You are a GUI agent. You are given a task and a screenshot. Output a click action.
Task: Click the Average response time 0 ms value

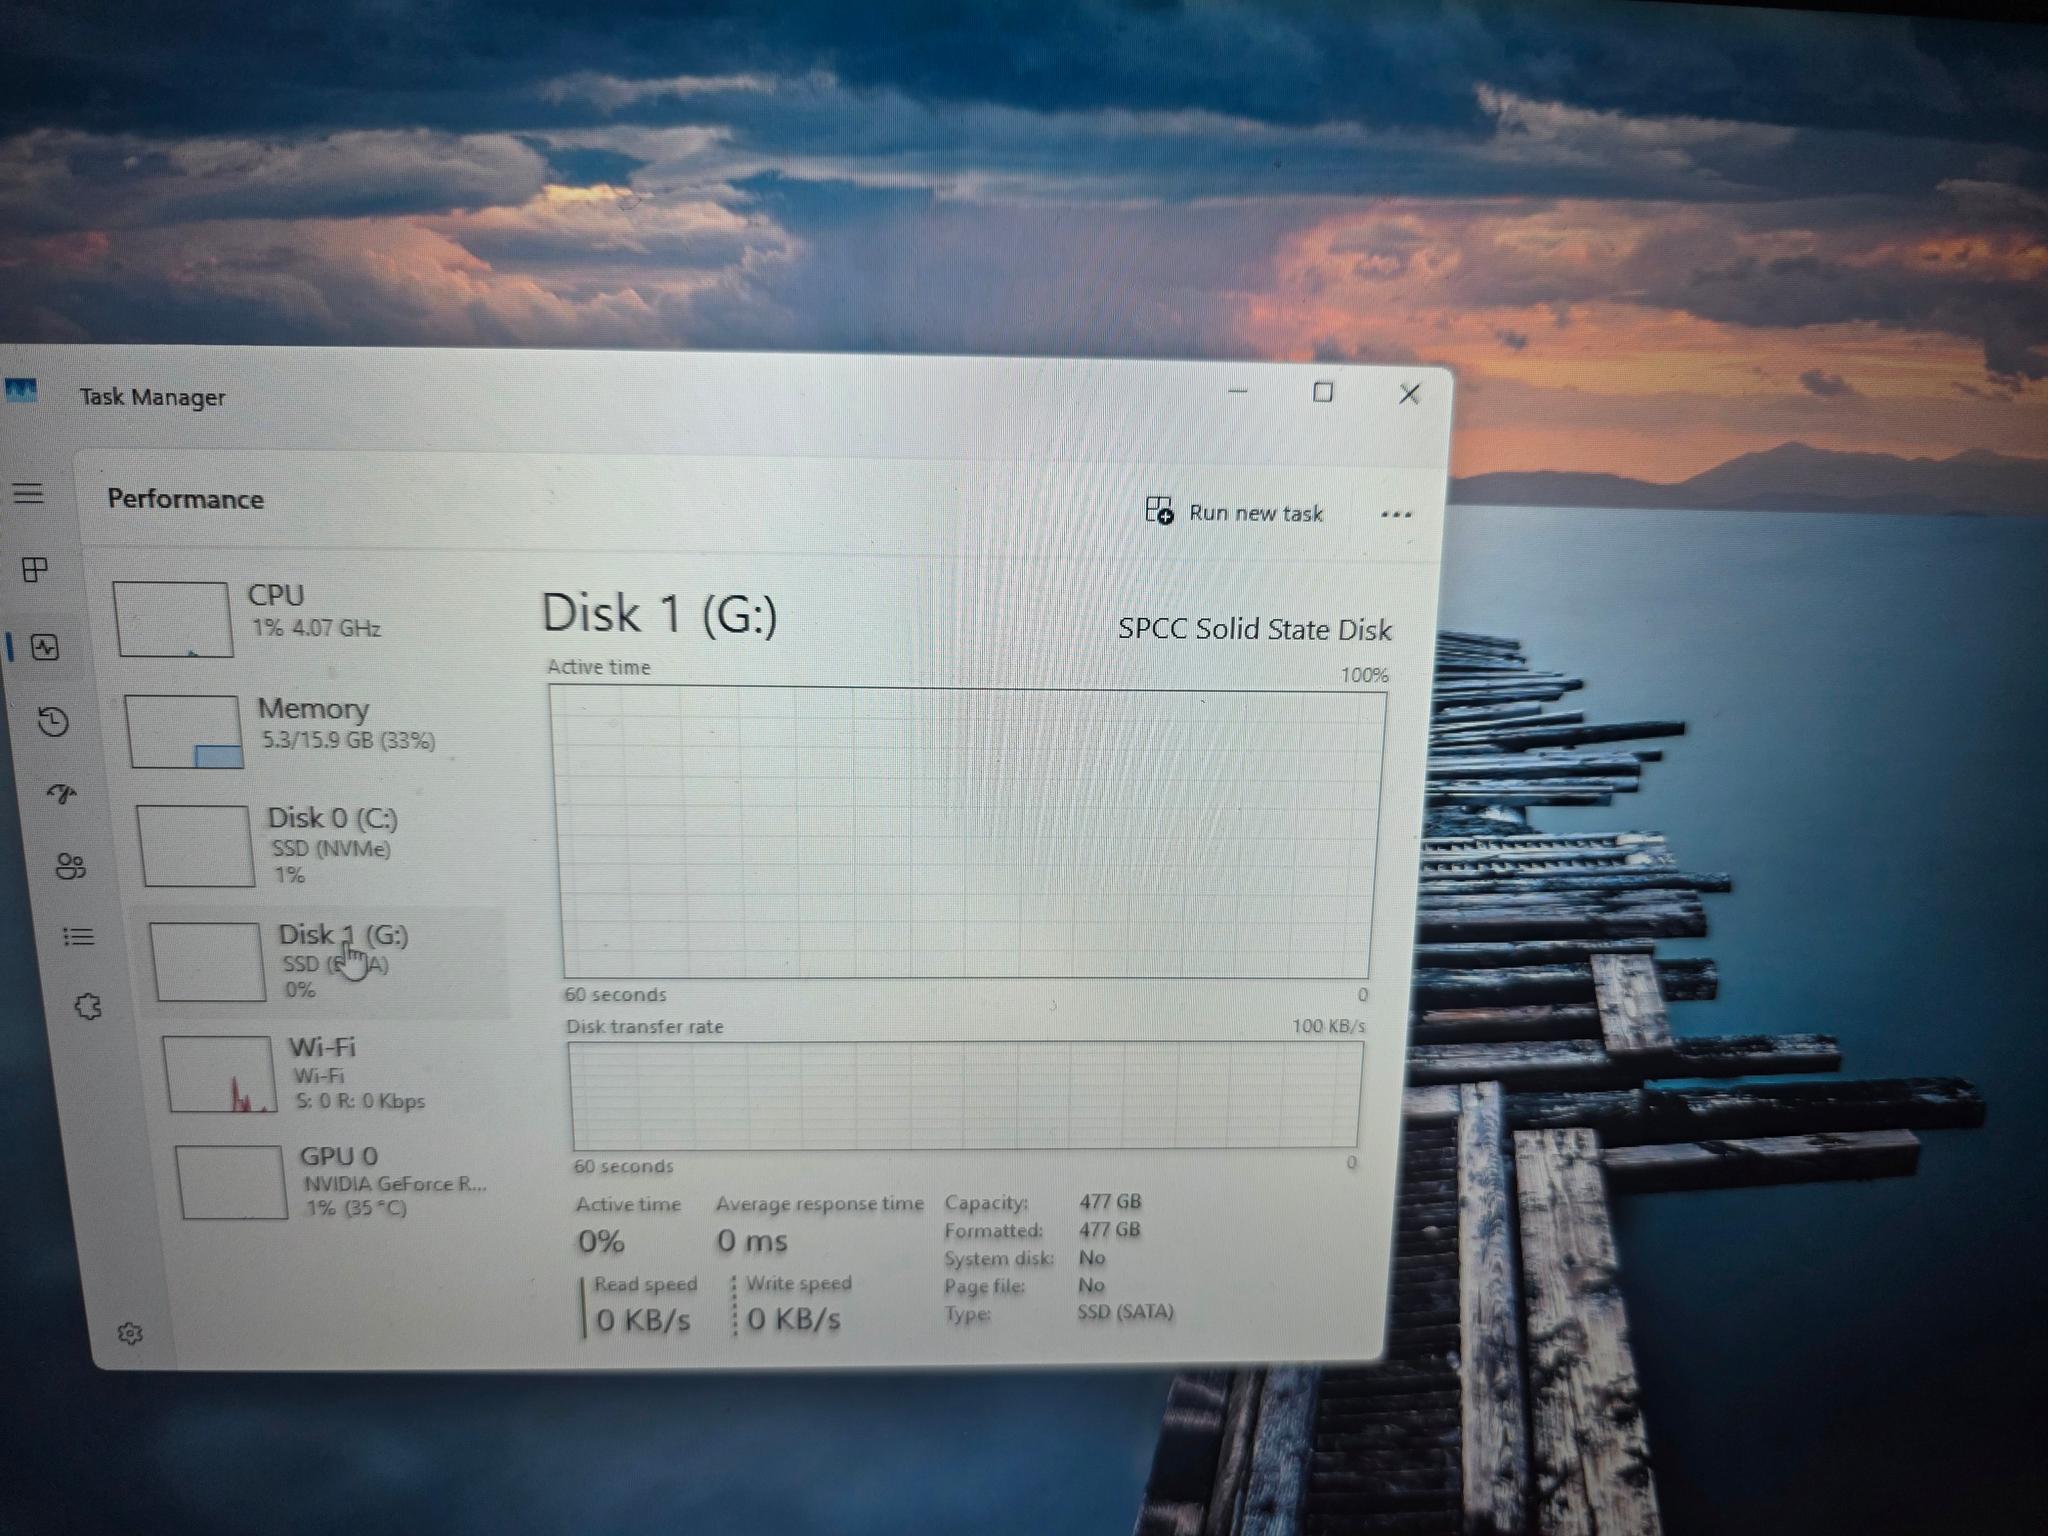(x=752, y=1241)
